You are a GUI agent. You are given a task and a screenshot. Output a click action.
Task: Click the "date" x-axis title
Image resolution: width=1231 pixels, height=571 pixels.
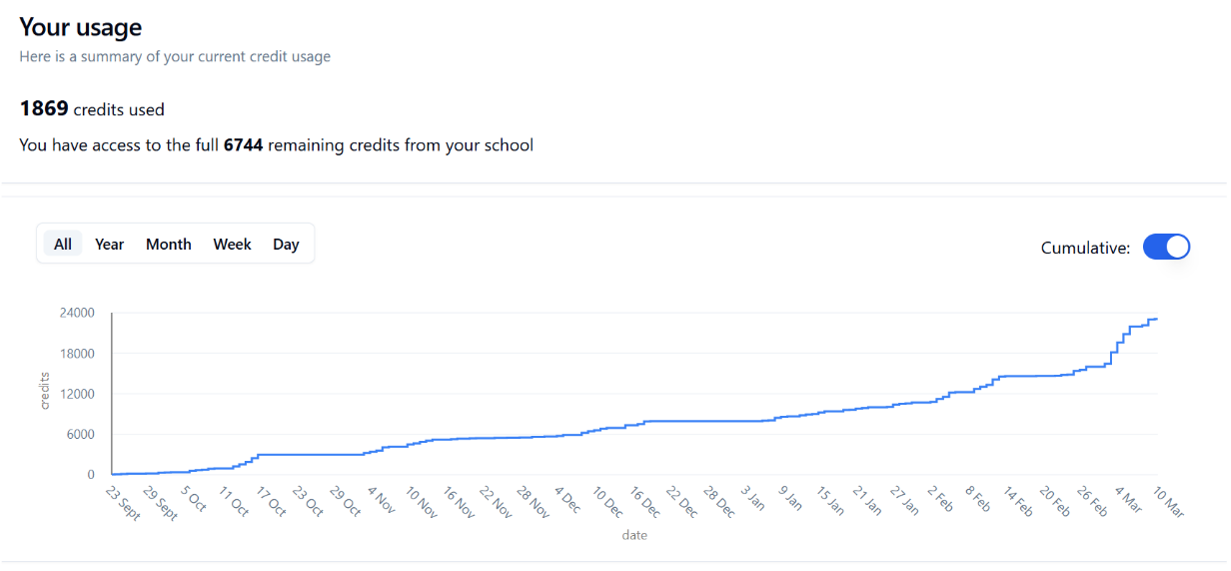point(634,536)
